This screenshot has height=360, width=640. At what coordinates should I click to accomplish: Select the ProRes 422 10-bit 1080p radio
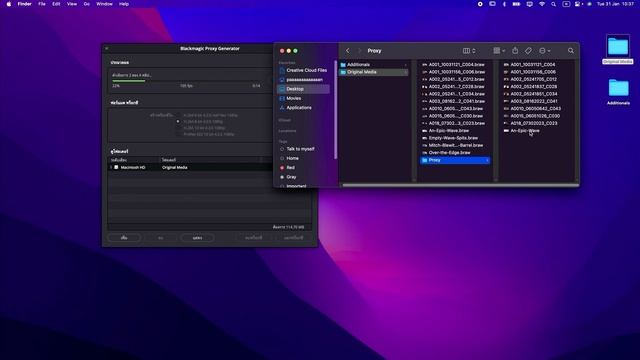(178, 134)
